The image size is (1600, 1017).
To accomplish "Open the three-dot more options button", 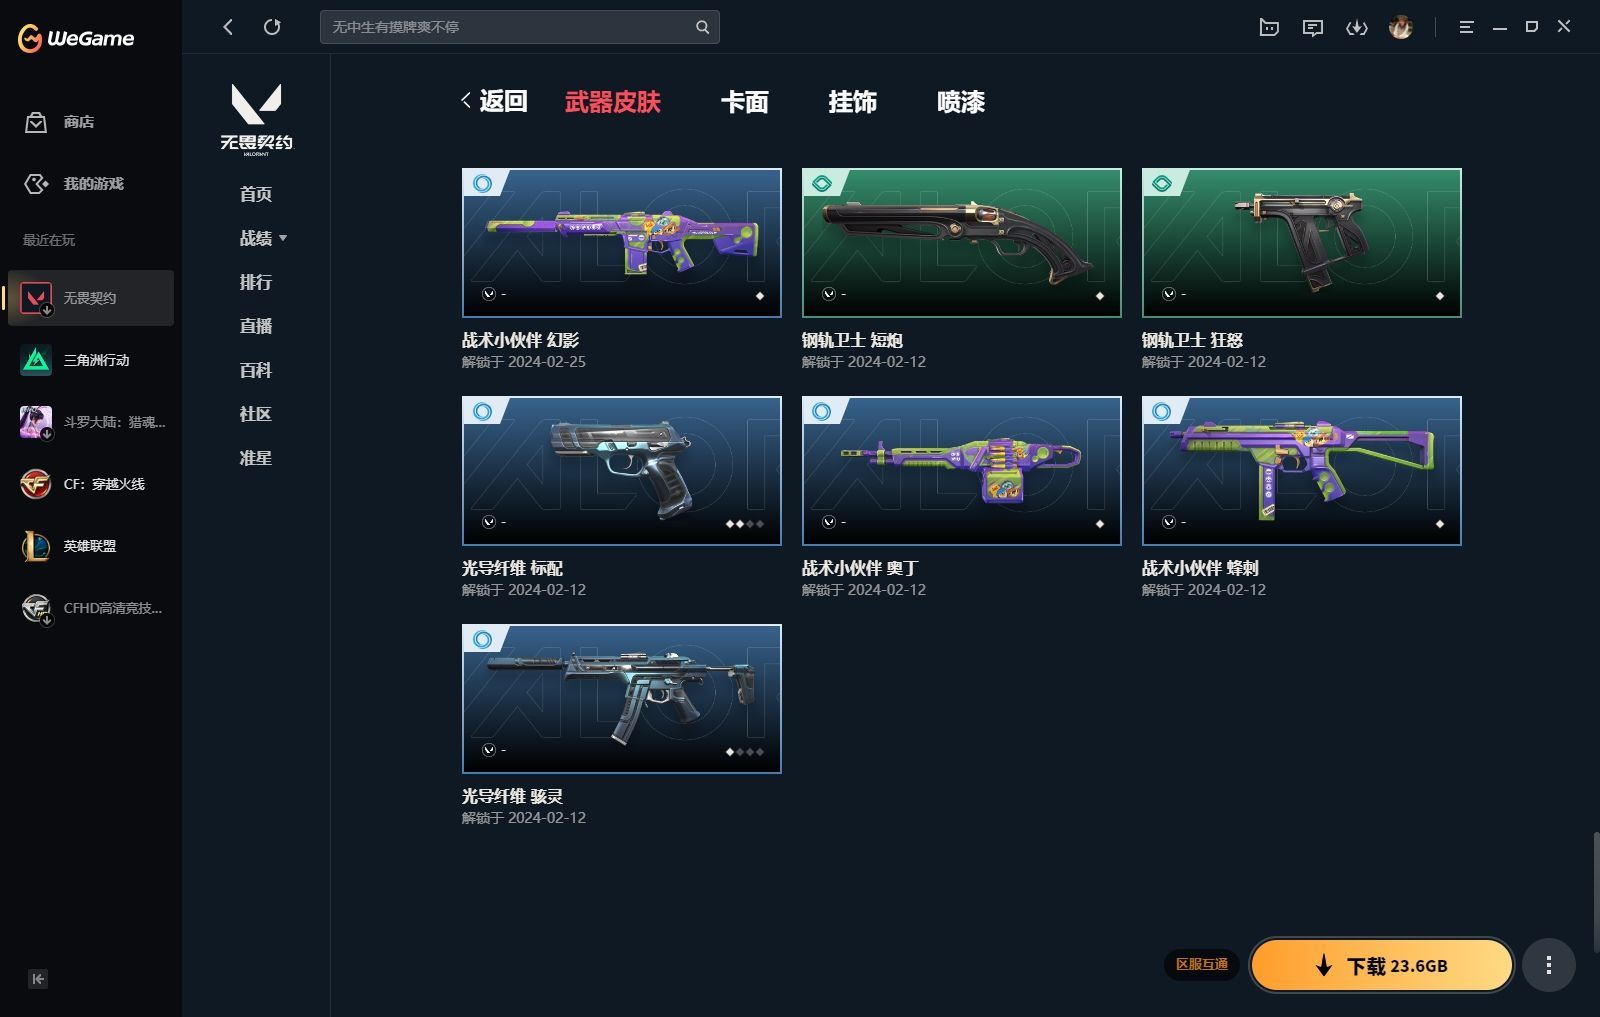I will tap(1548, 965).
